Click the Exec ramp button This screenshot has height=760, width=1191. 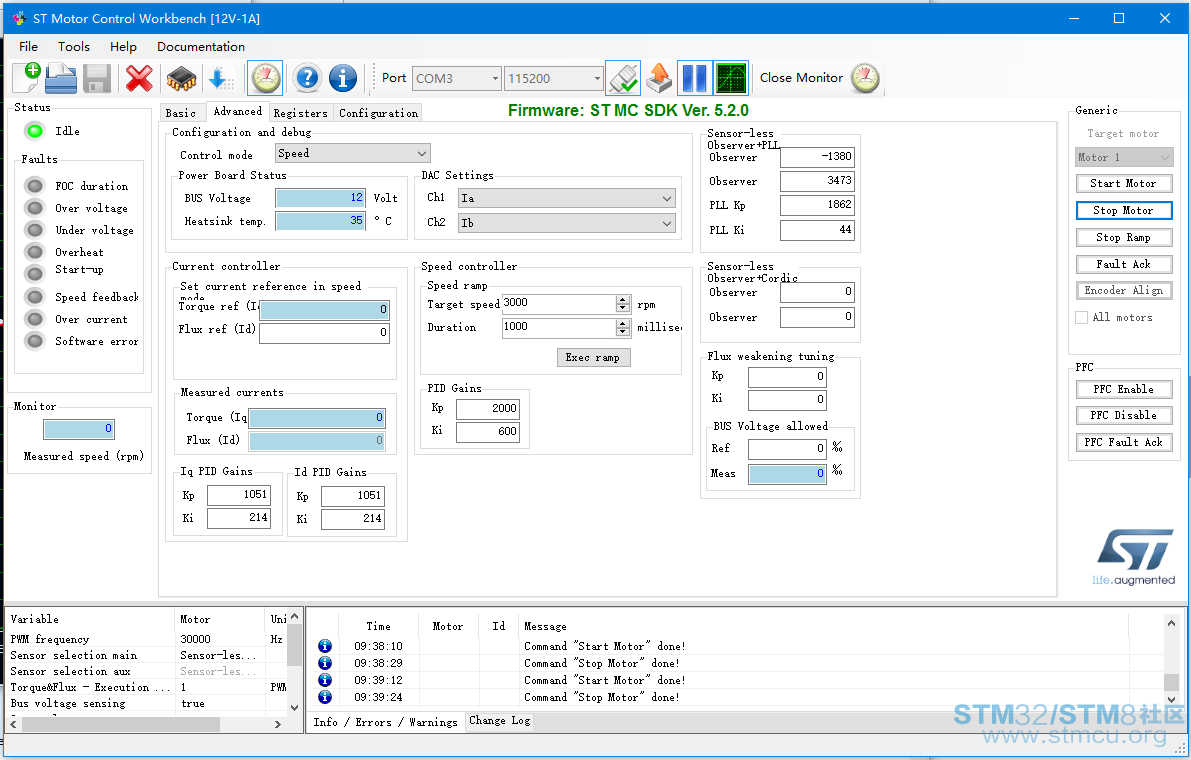tap(592, 358)
